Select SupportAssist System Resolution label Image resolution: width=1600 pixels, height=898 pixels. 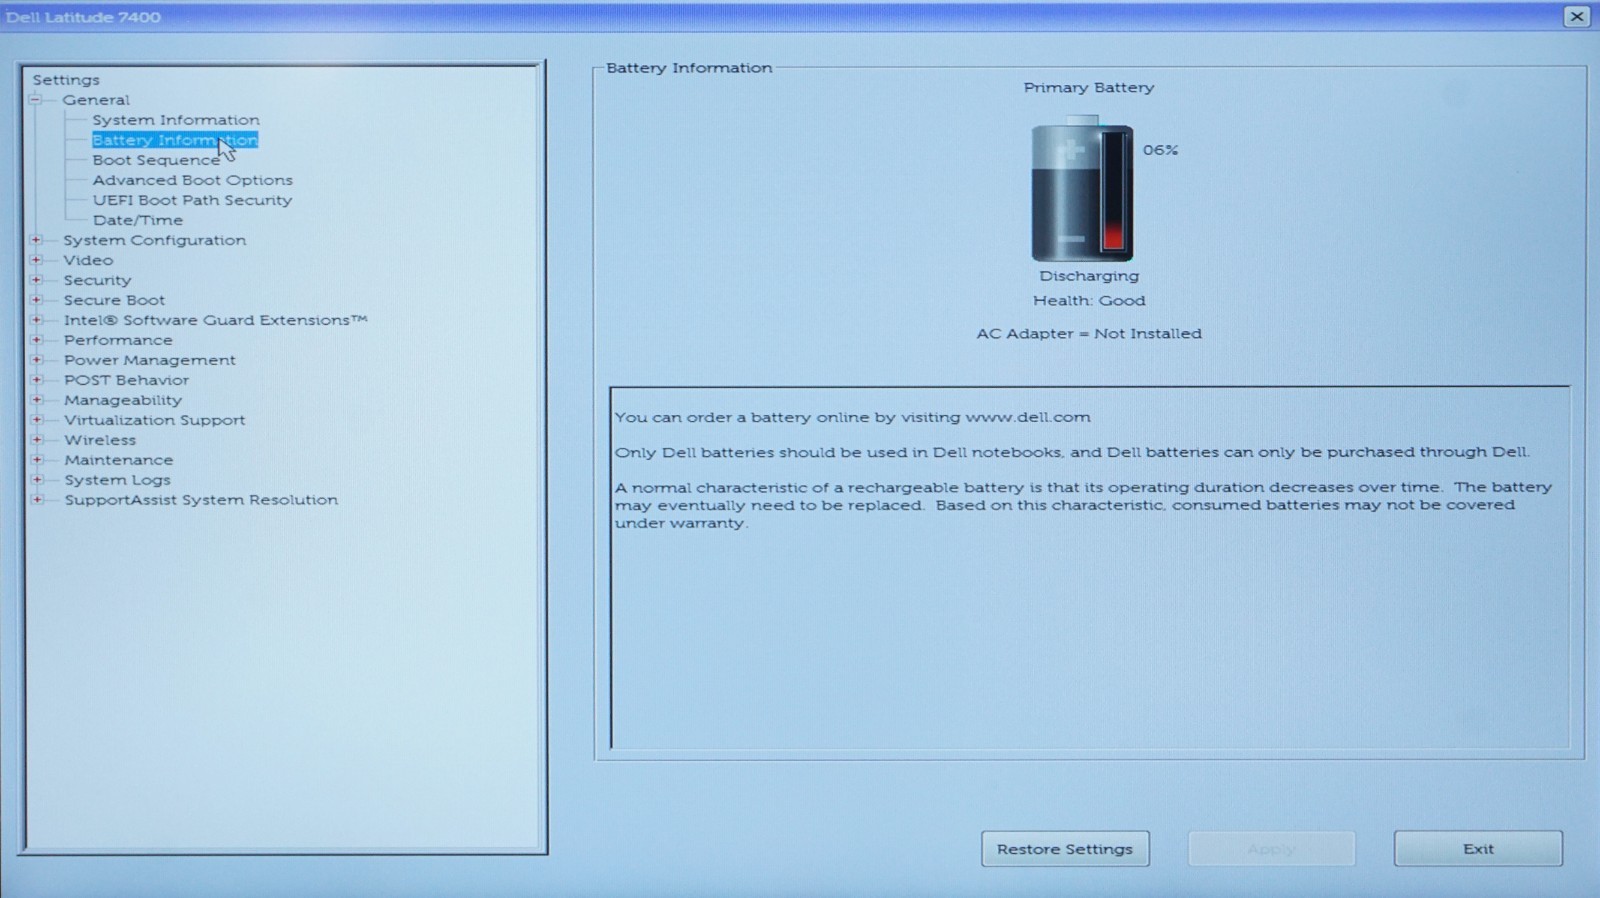(x=201, y=500)
